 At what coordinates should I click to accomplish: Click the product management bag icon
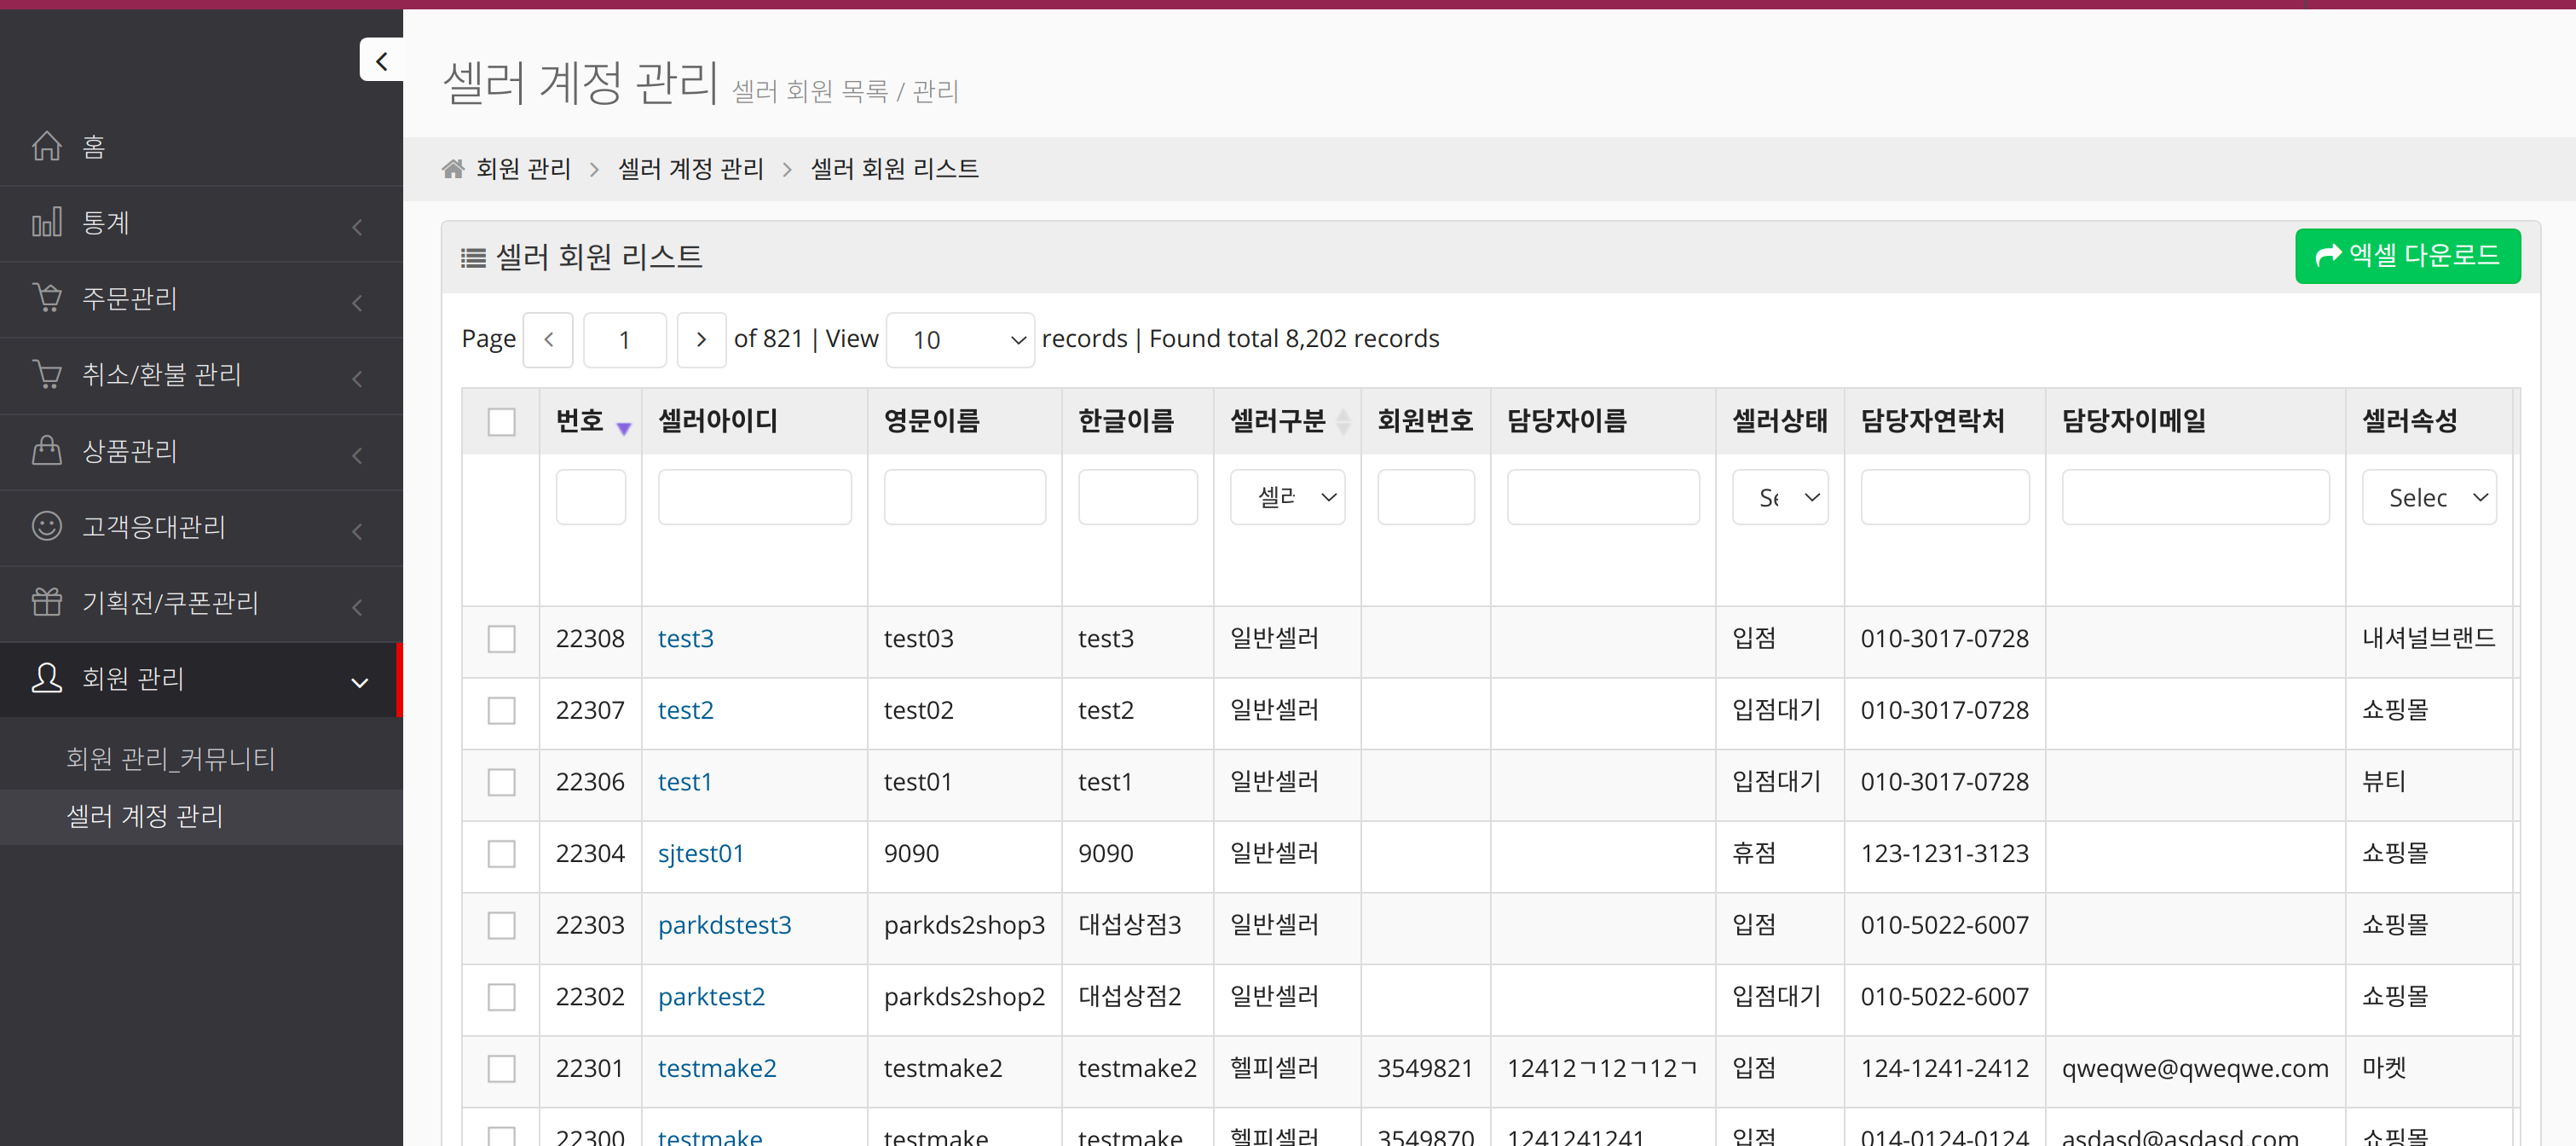(47, 451)
